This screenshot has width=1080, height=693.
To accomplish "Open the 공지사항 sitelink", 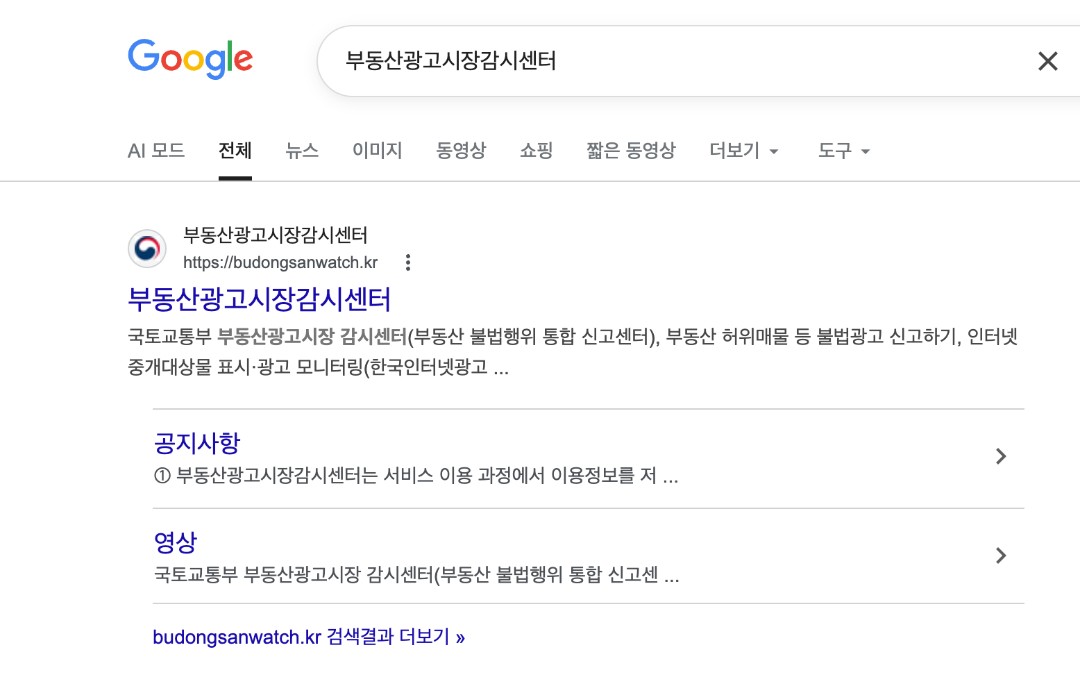I will (197, 442).
